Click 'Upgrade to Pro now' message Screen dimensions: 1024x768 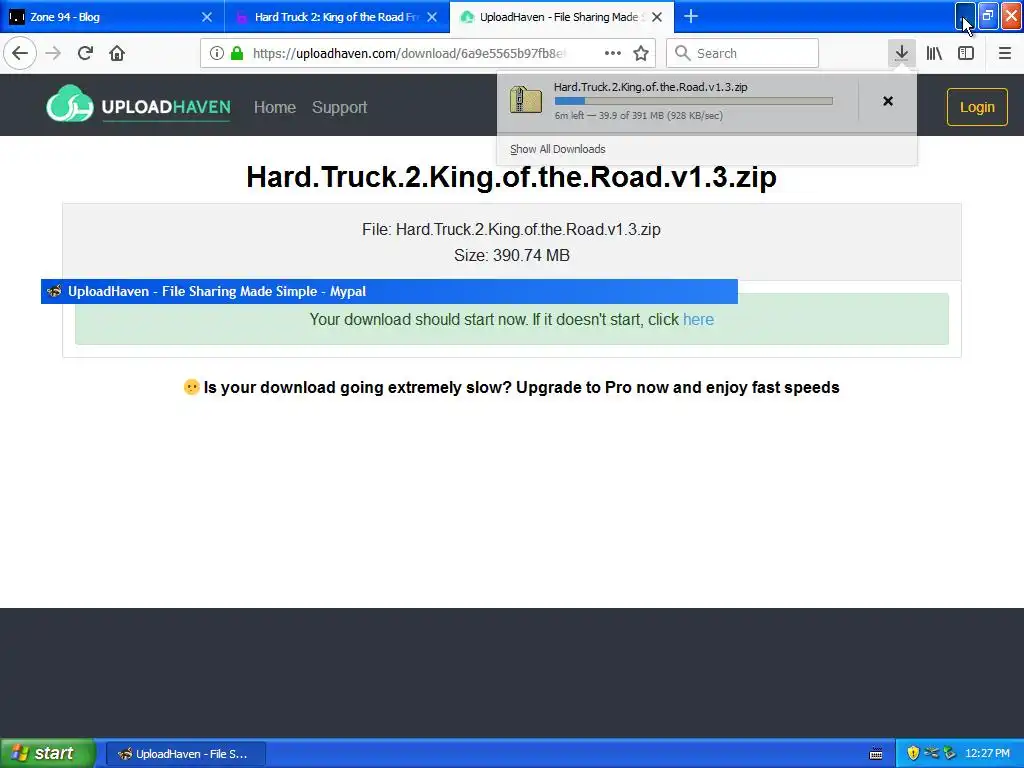click(x=511, y=387)
